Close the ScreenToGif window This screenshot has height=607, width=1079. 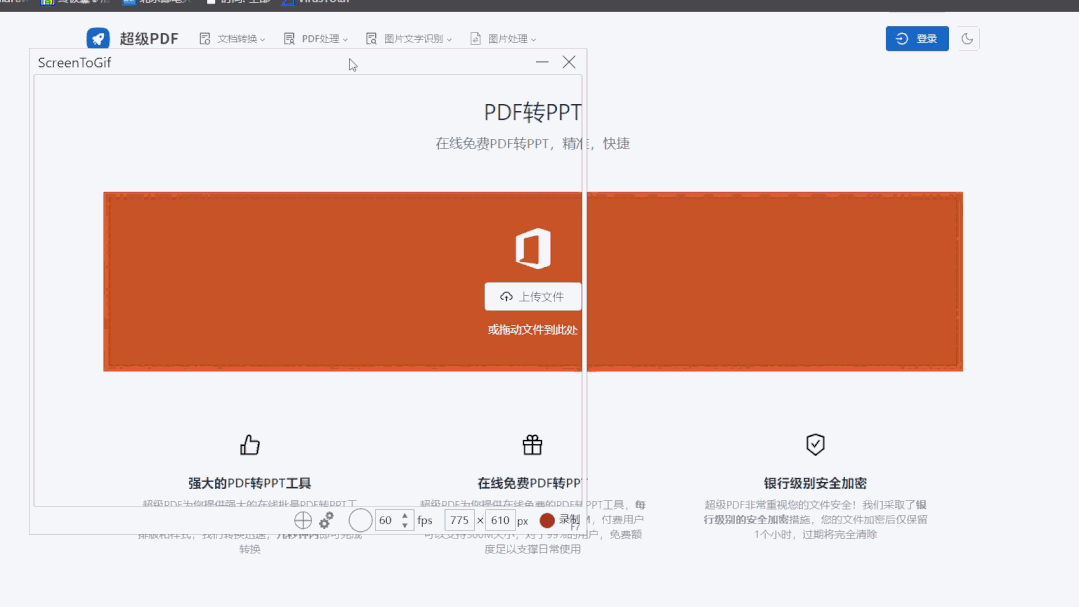(x=569, y=62)
